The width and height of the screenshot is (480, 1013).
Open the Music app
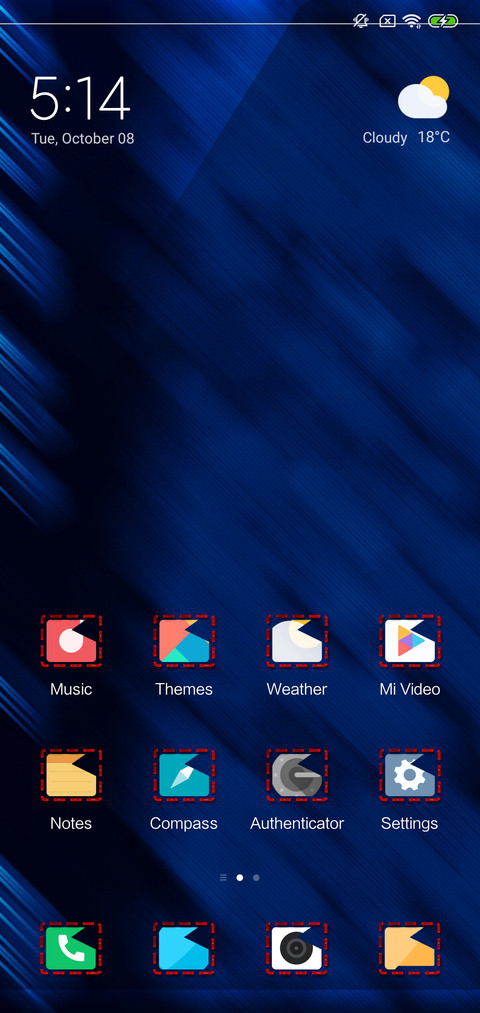click(71, 640)
